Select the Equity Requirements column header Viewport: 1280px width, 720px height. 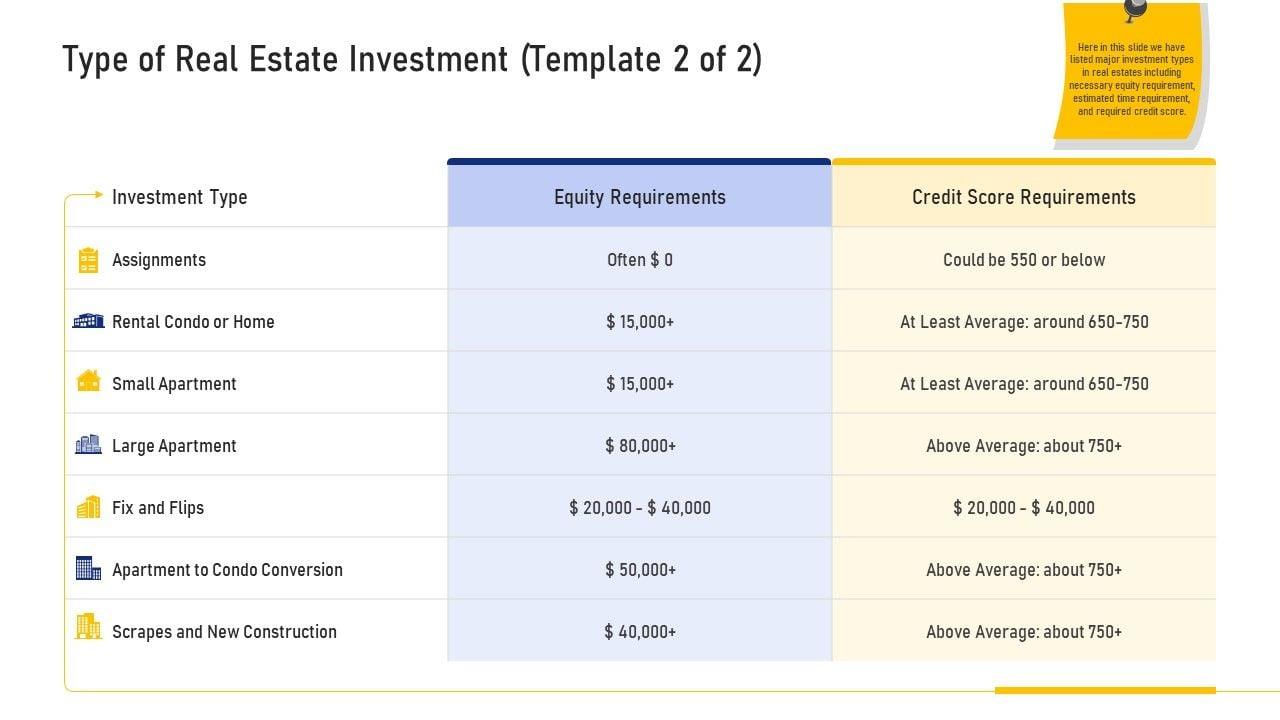coord(640,197)
